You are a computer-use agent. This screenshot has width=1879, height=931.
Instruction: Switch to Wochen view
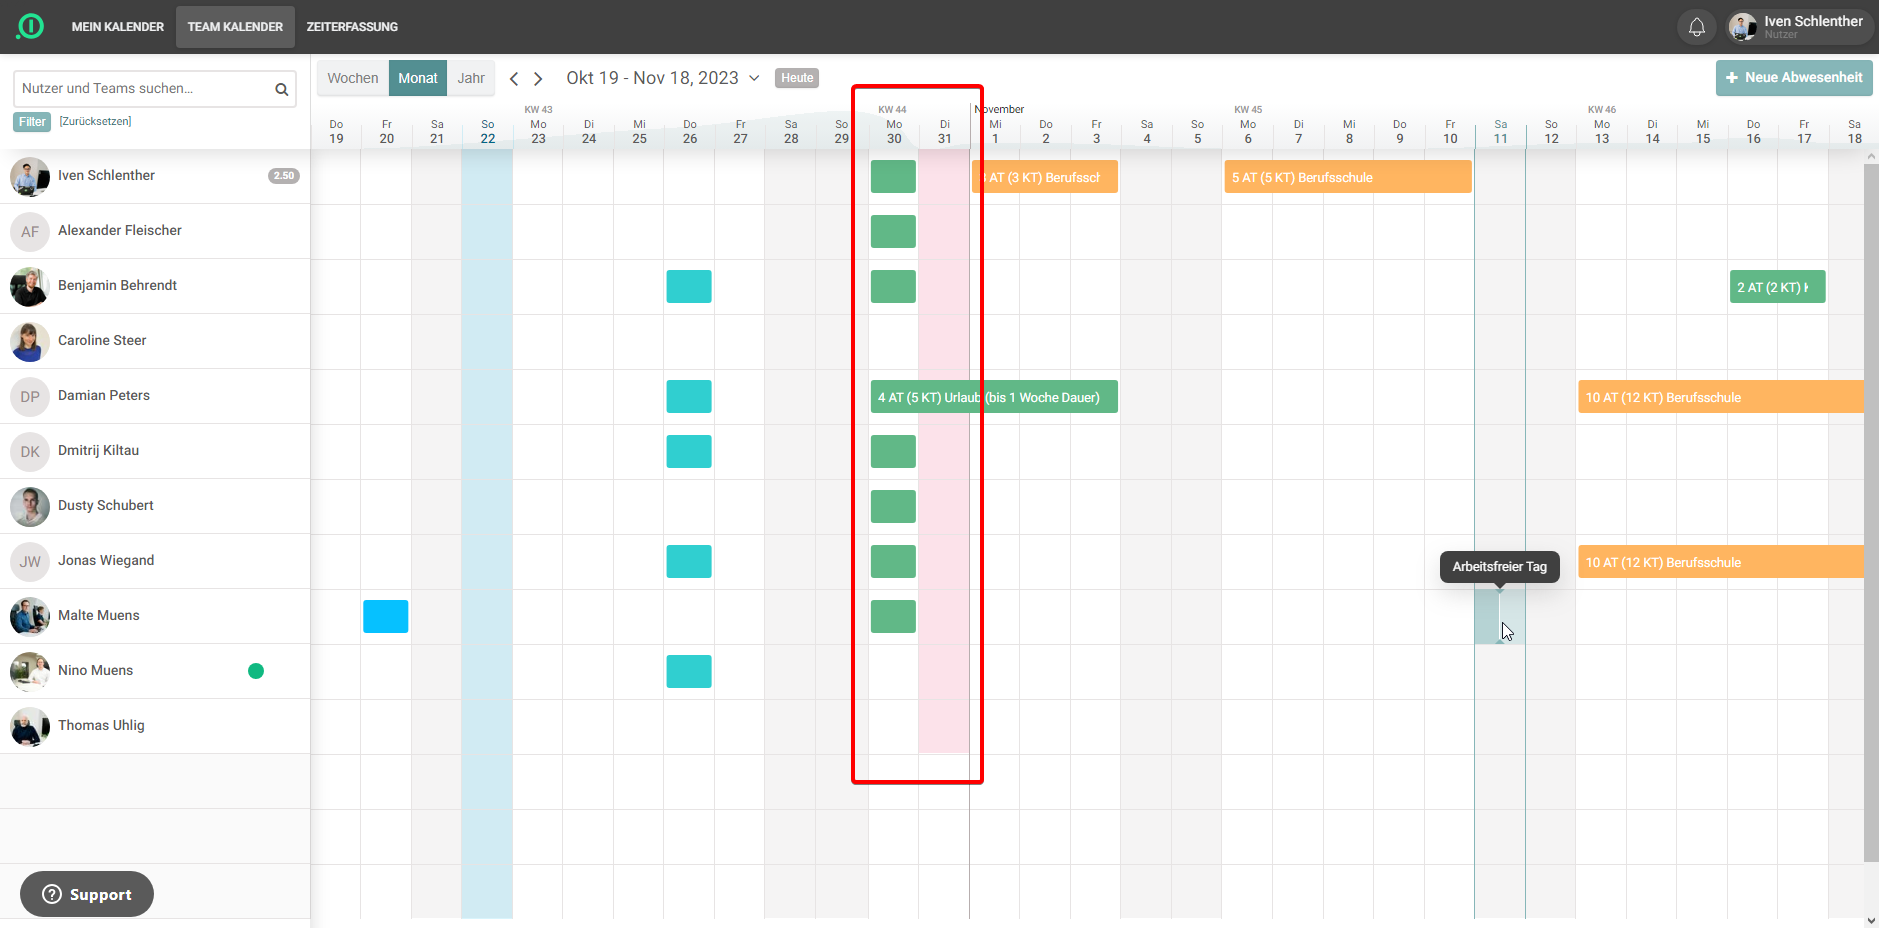[352, 78]
